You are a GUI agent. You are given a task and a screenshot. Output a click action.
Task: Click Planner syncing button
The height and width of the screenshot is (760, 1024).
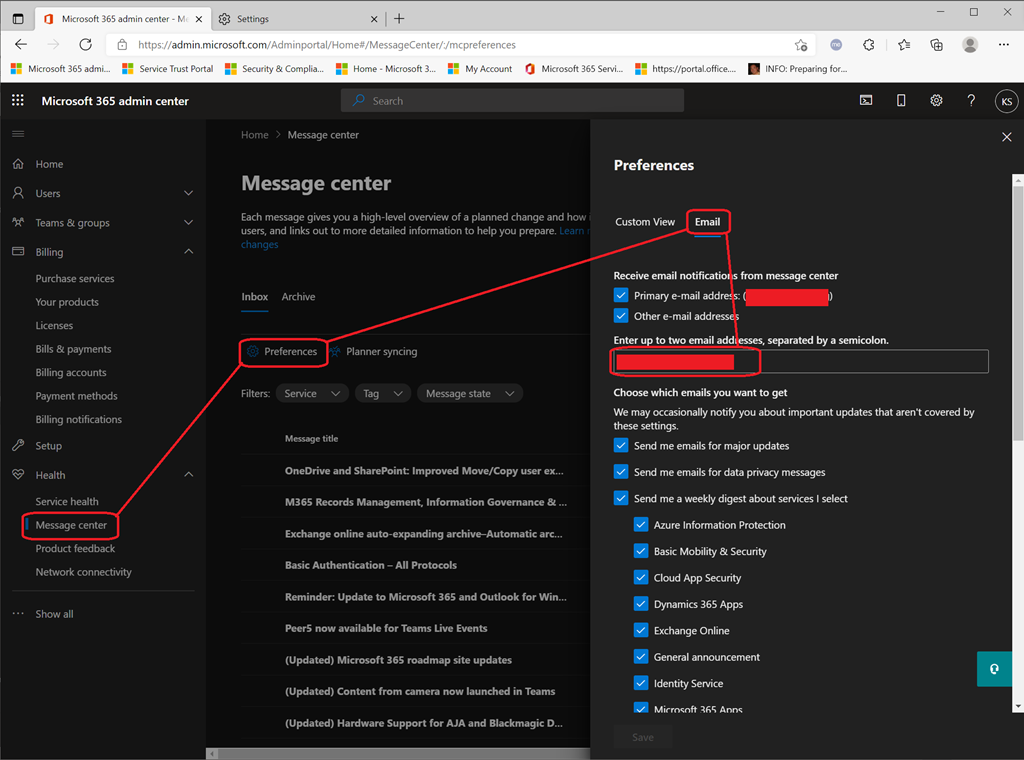pyautogui.click(x=373, y=352)
